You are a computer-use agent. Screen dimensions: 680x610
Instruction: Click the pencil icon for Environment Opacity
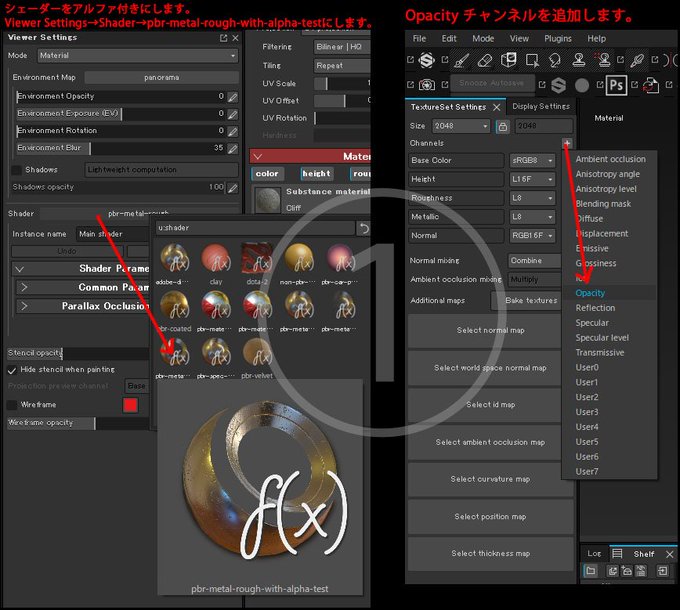(233, 97)
